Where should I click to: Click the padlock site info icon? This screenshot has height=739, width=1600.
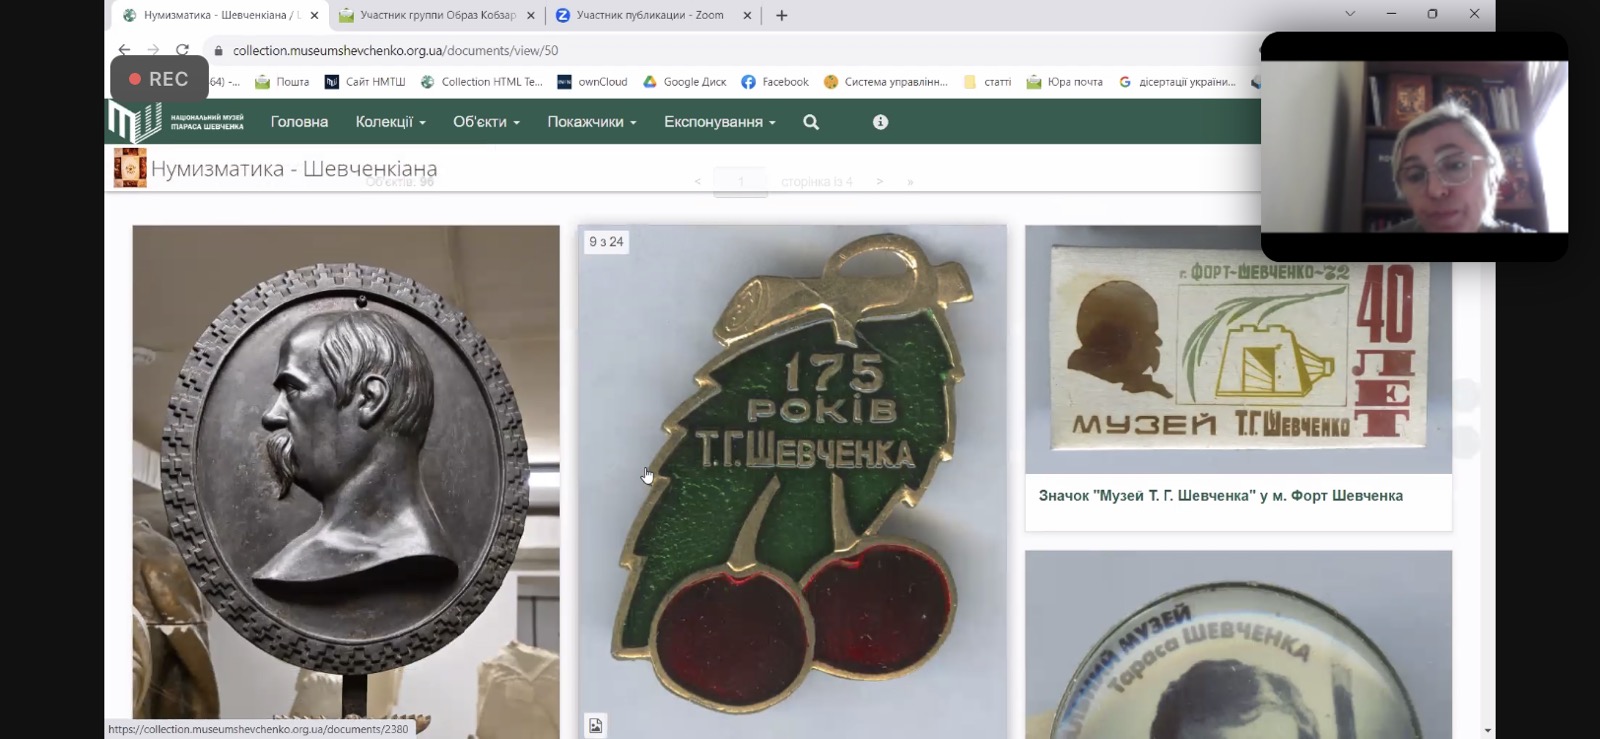tap(218, 50)
